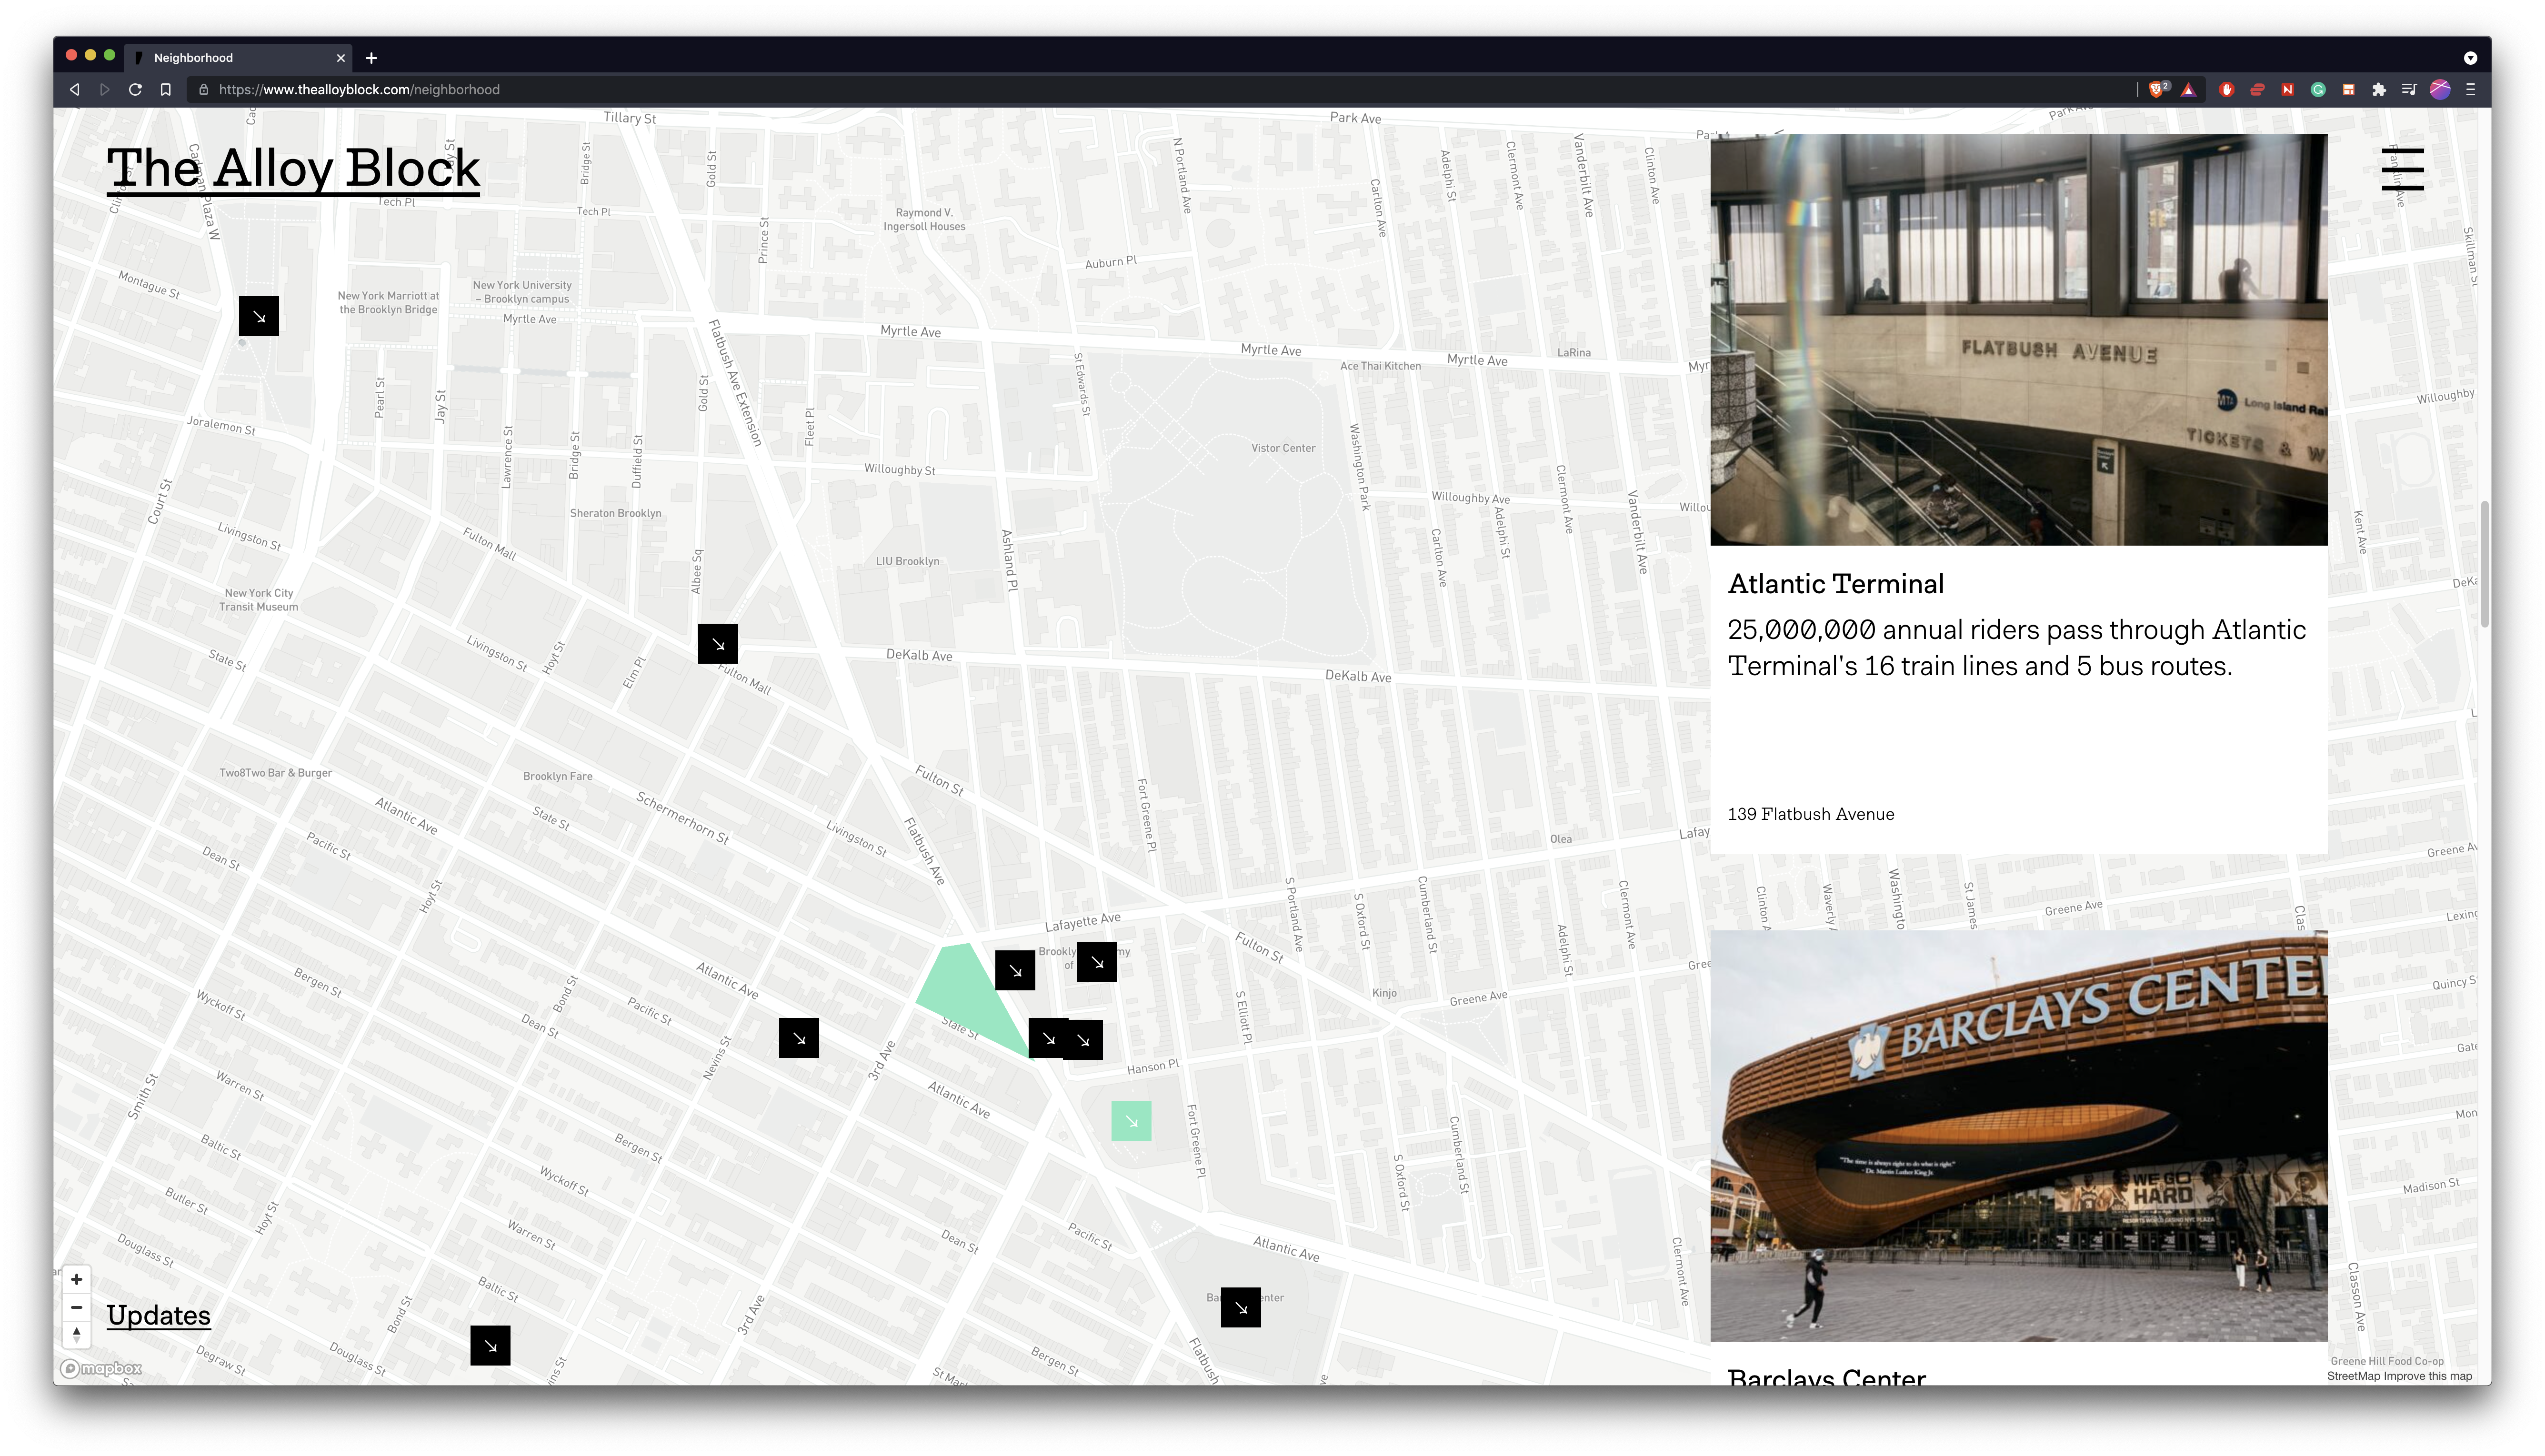Select the light green highlighted map marker
Viewport: 2545px width, 1456px height.
[x=1131, y=1121]
